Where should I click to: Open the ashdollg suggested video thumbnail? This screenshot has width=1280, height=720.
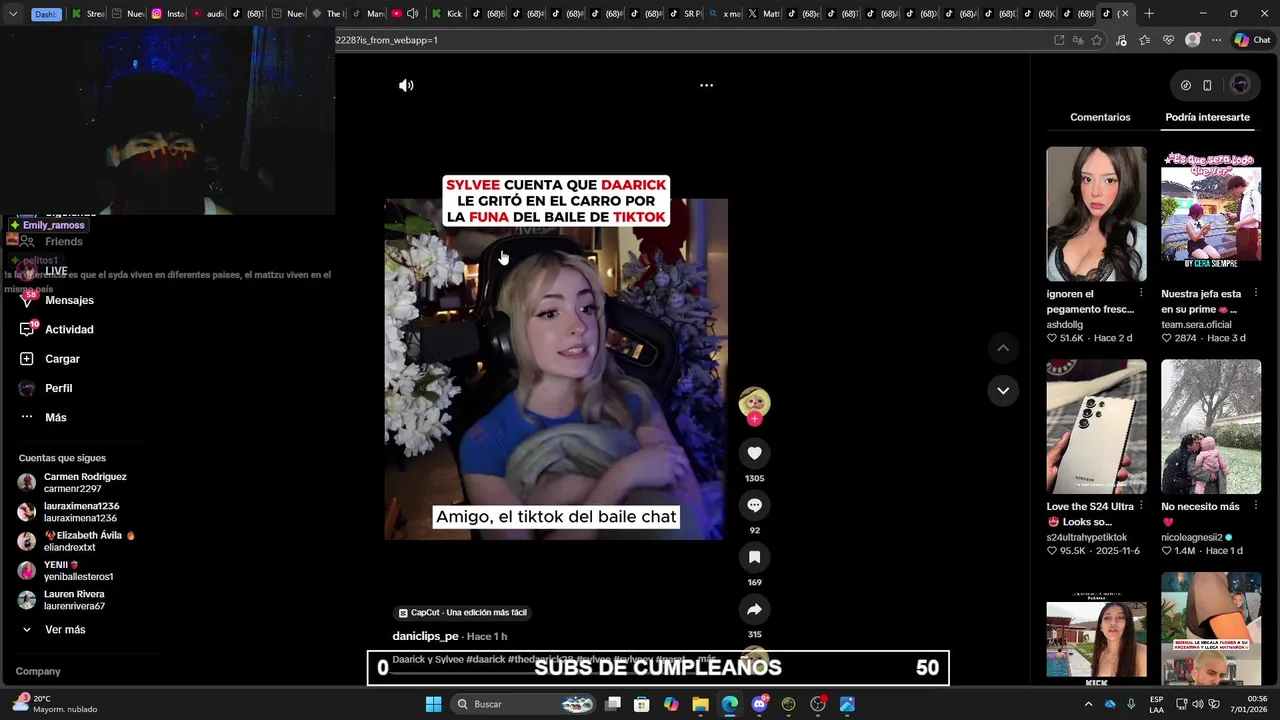[1096, 214]
